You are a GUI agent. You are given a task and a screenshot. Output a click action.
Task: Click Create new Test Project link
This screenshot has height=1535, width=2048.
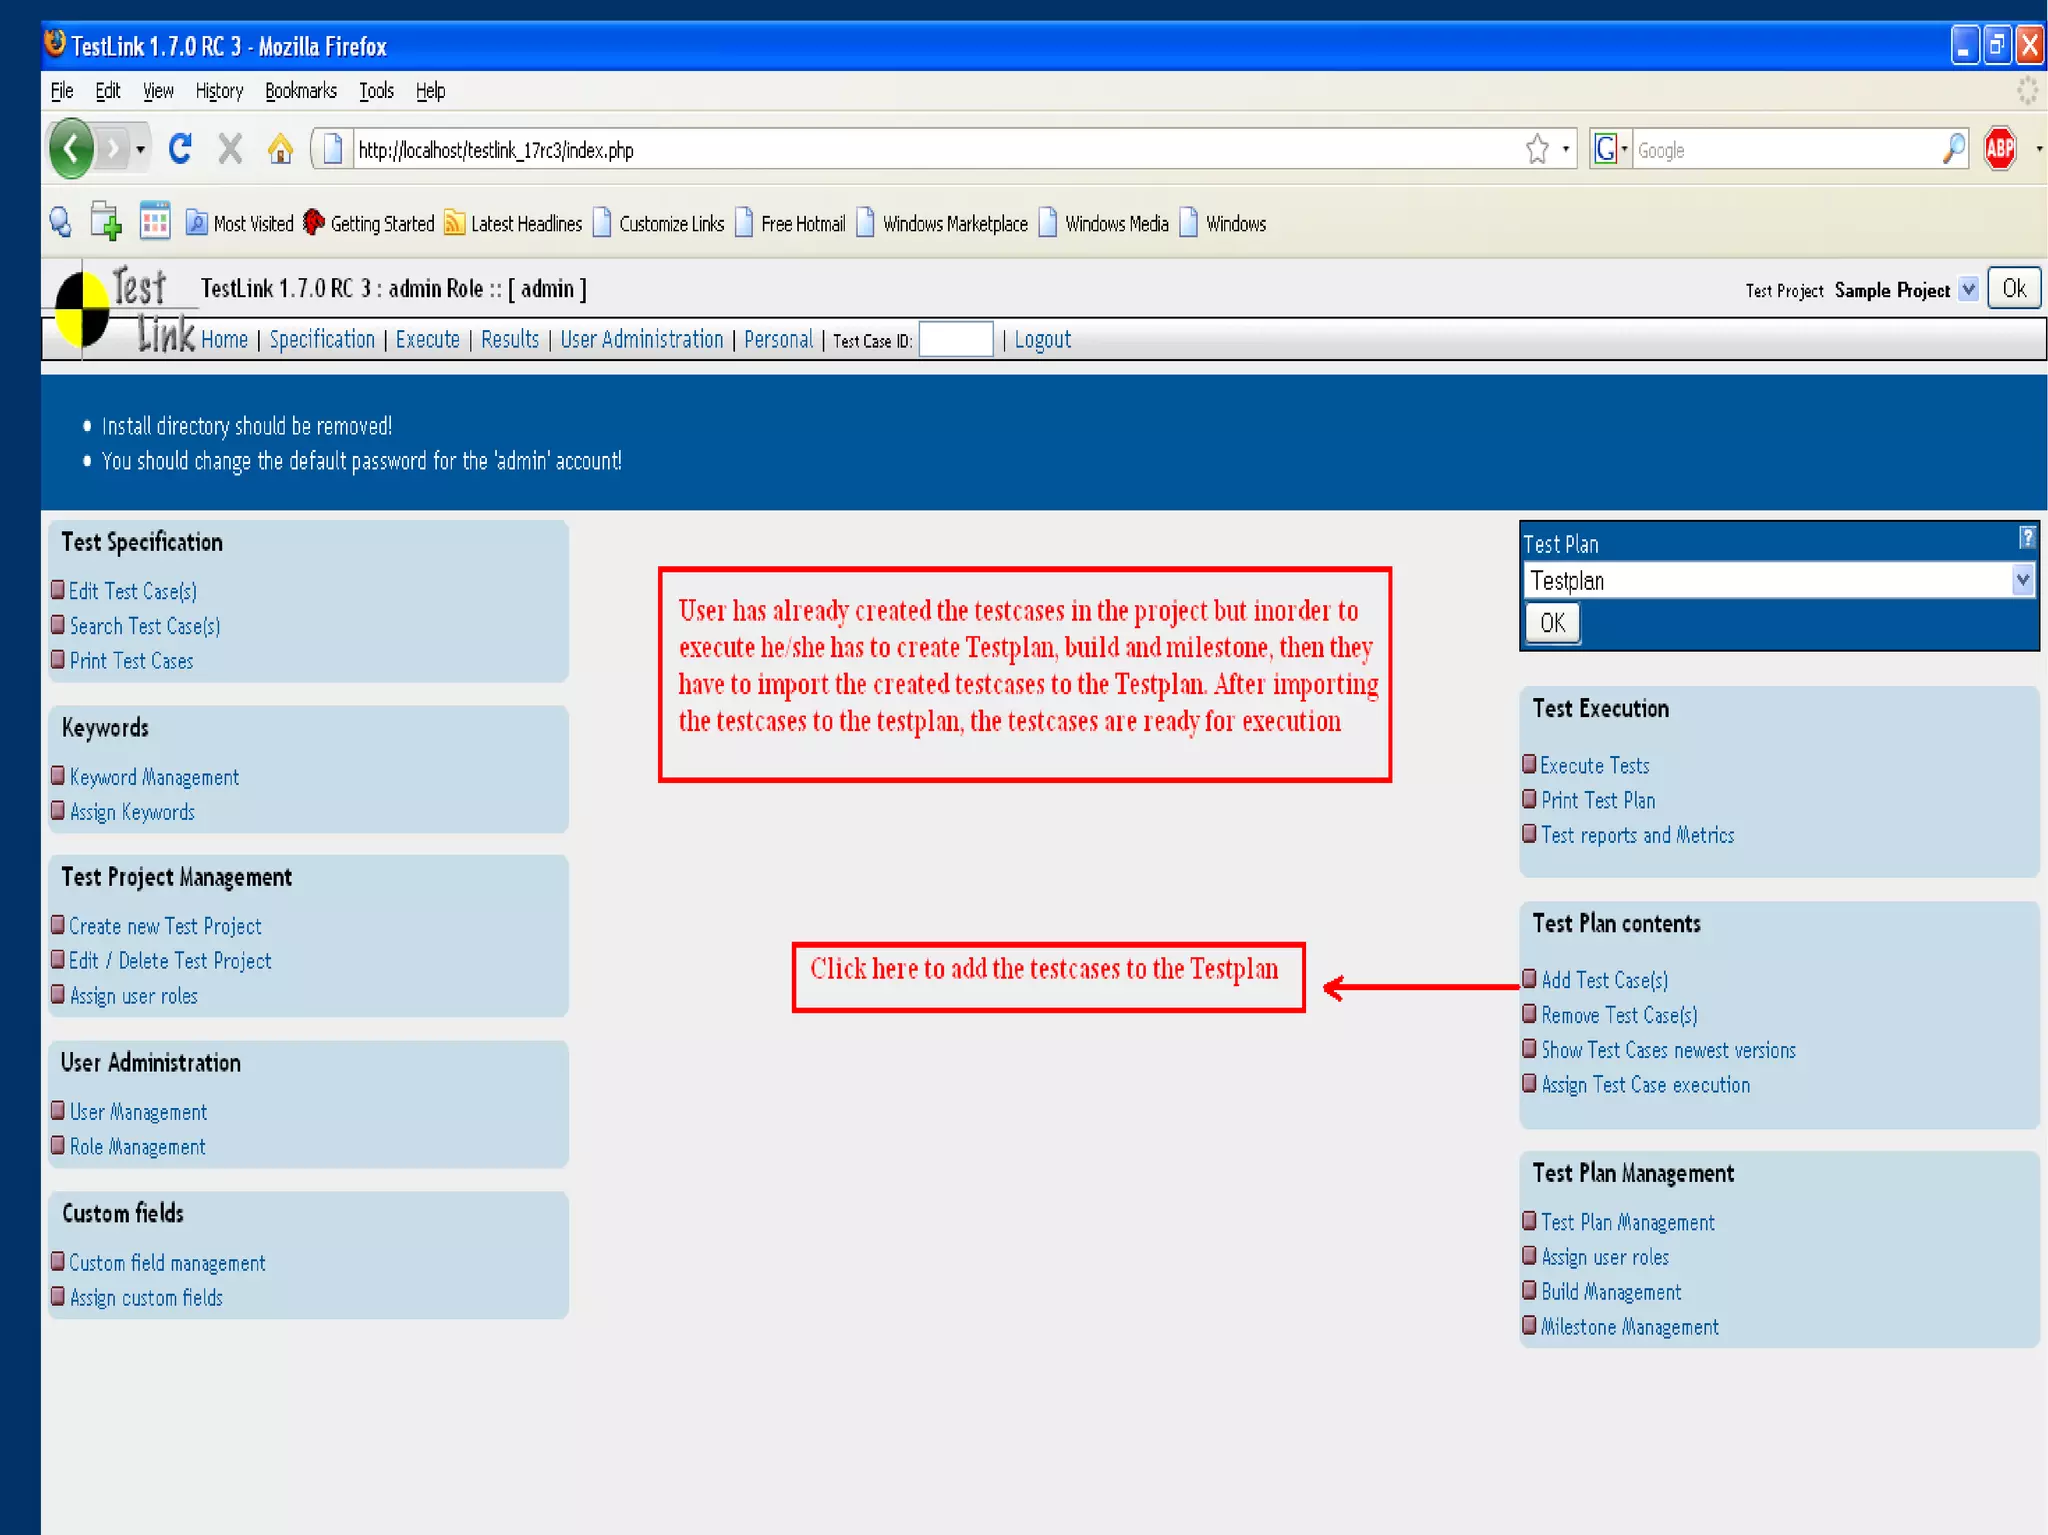165,926
